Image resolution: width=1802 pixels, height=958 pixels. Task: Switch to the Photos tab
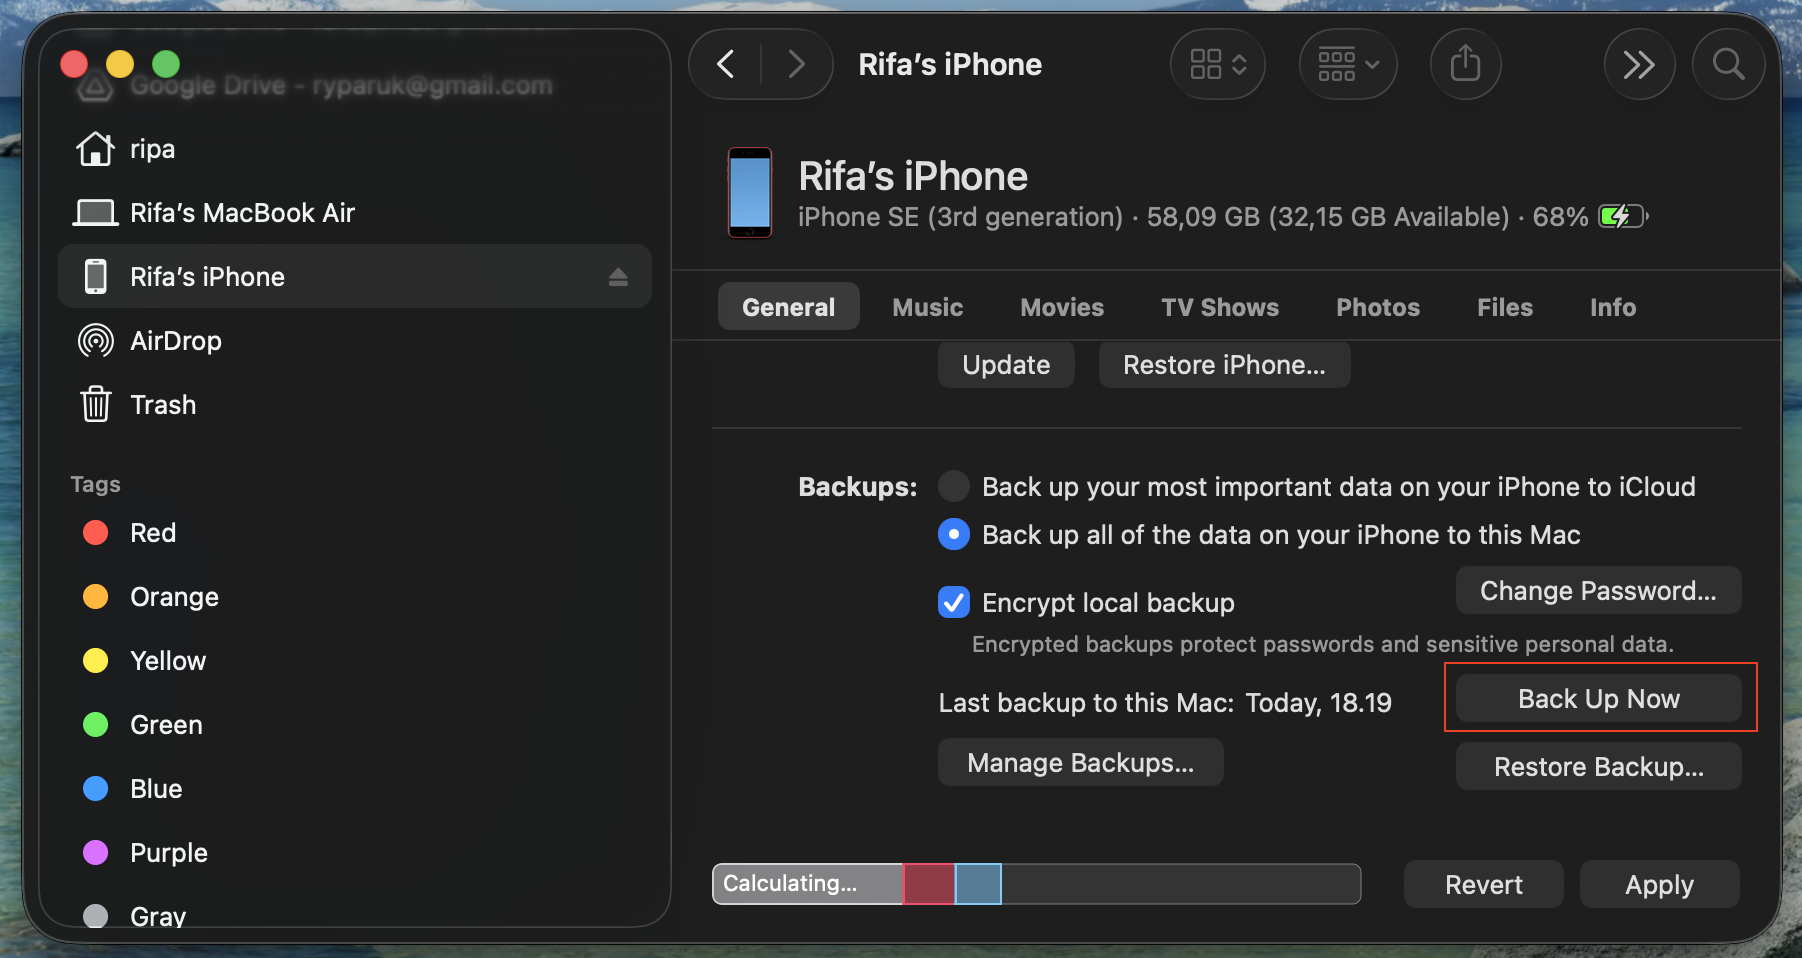(x=1377, y=307)
